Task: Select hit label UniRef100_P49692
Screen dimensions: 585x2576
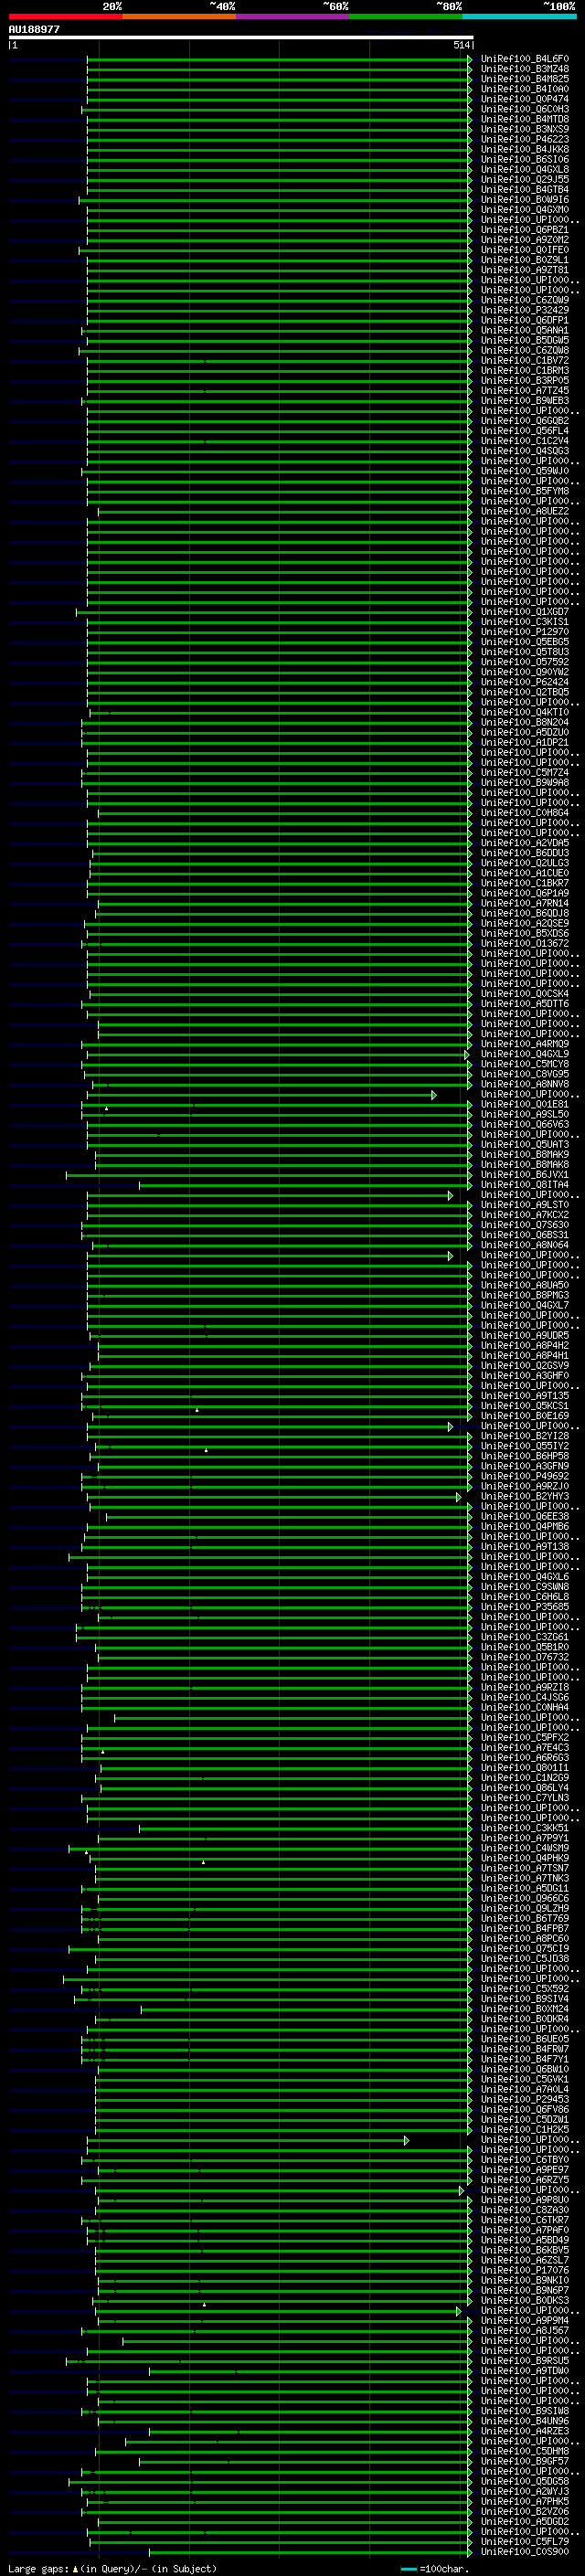Action: coord(524,1476)
